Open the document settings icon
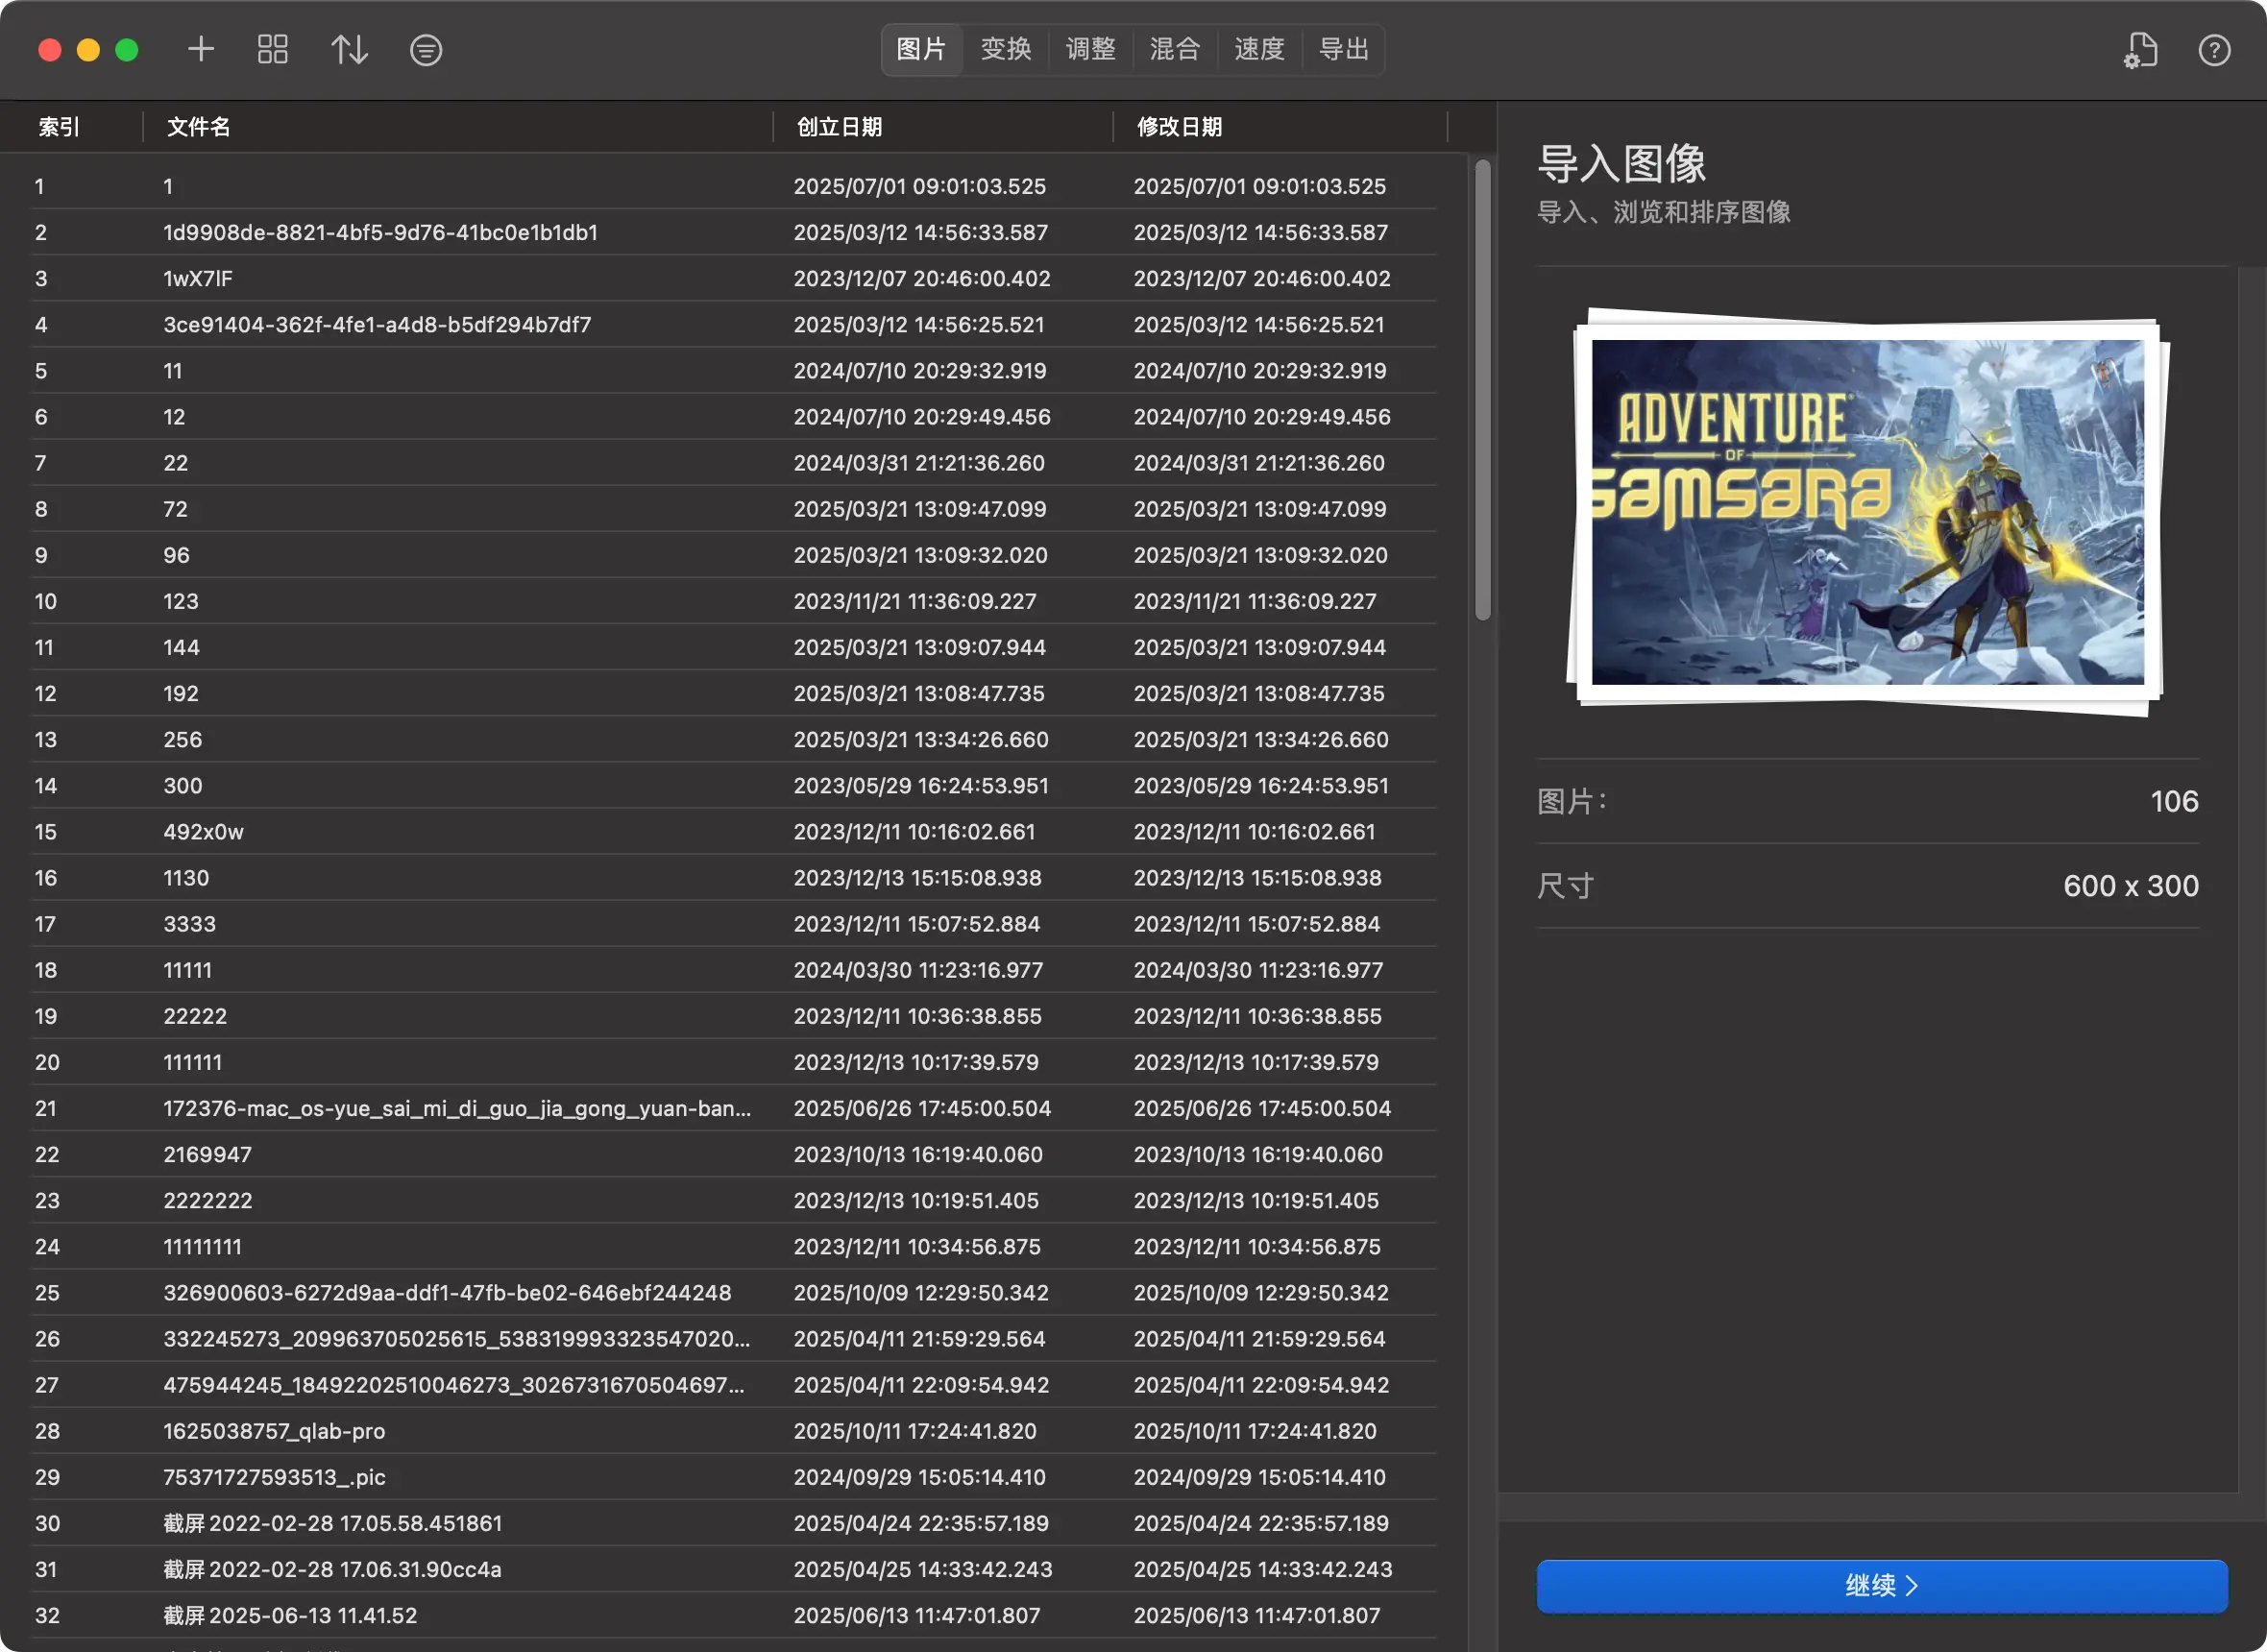 tap(2140, 50)
